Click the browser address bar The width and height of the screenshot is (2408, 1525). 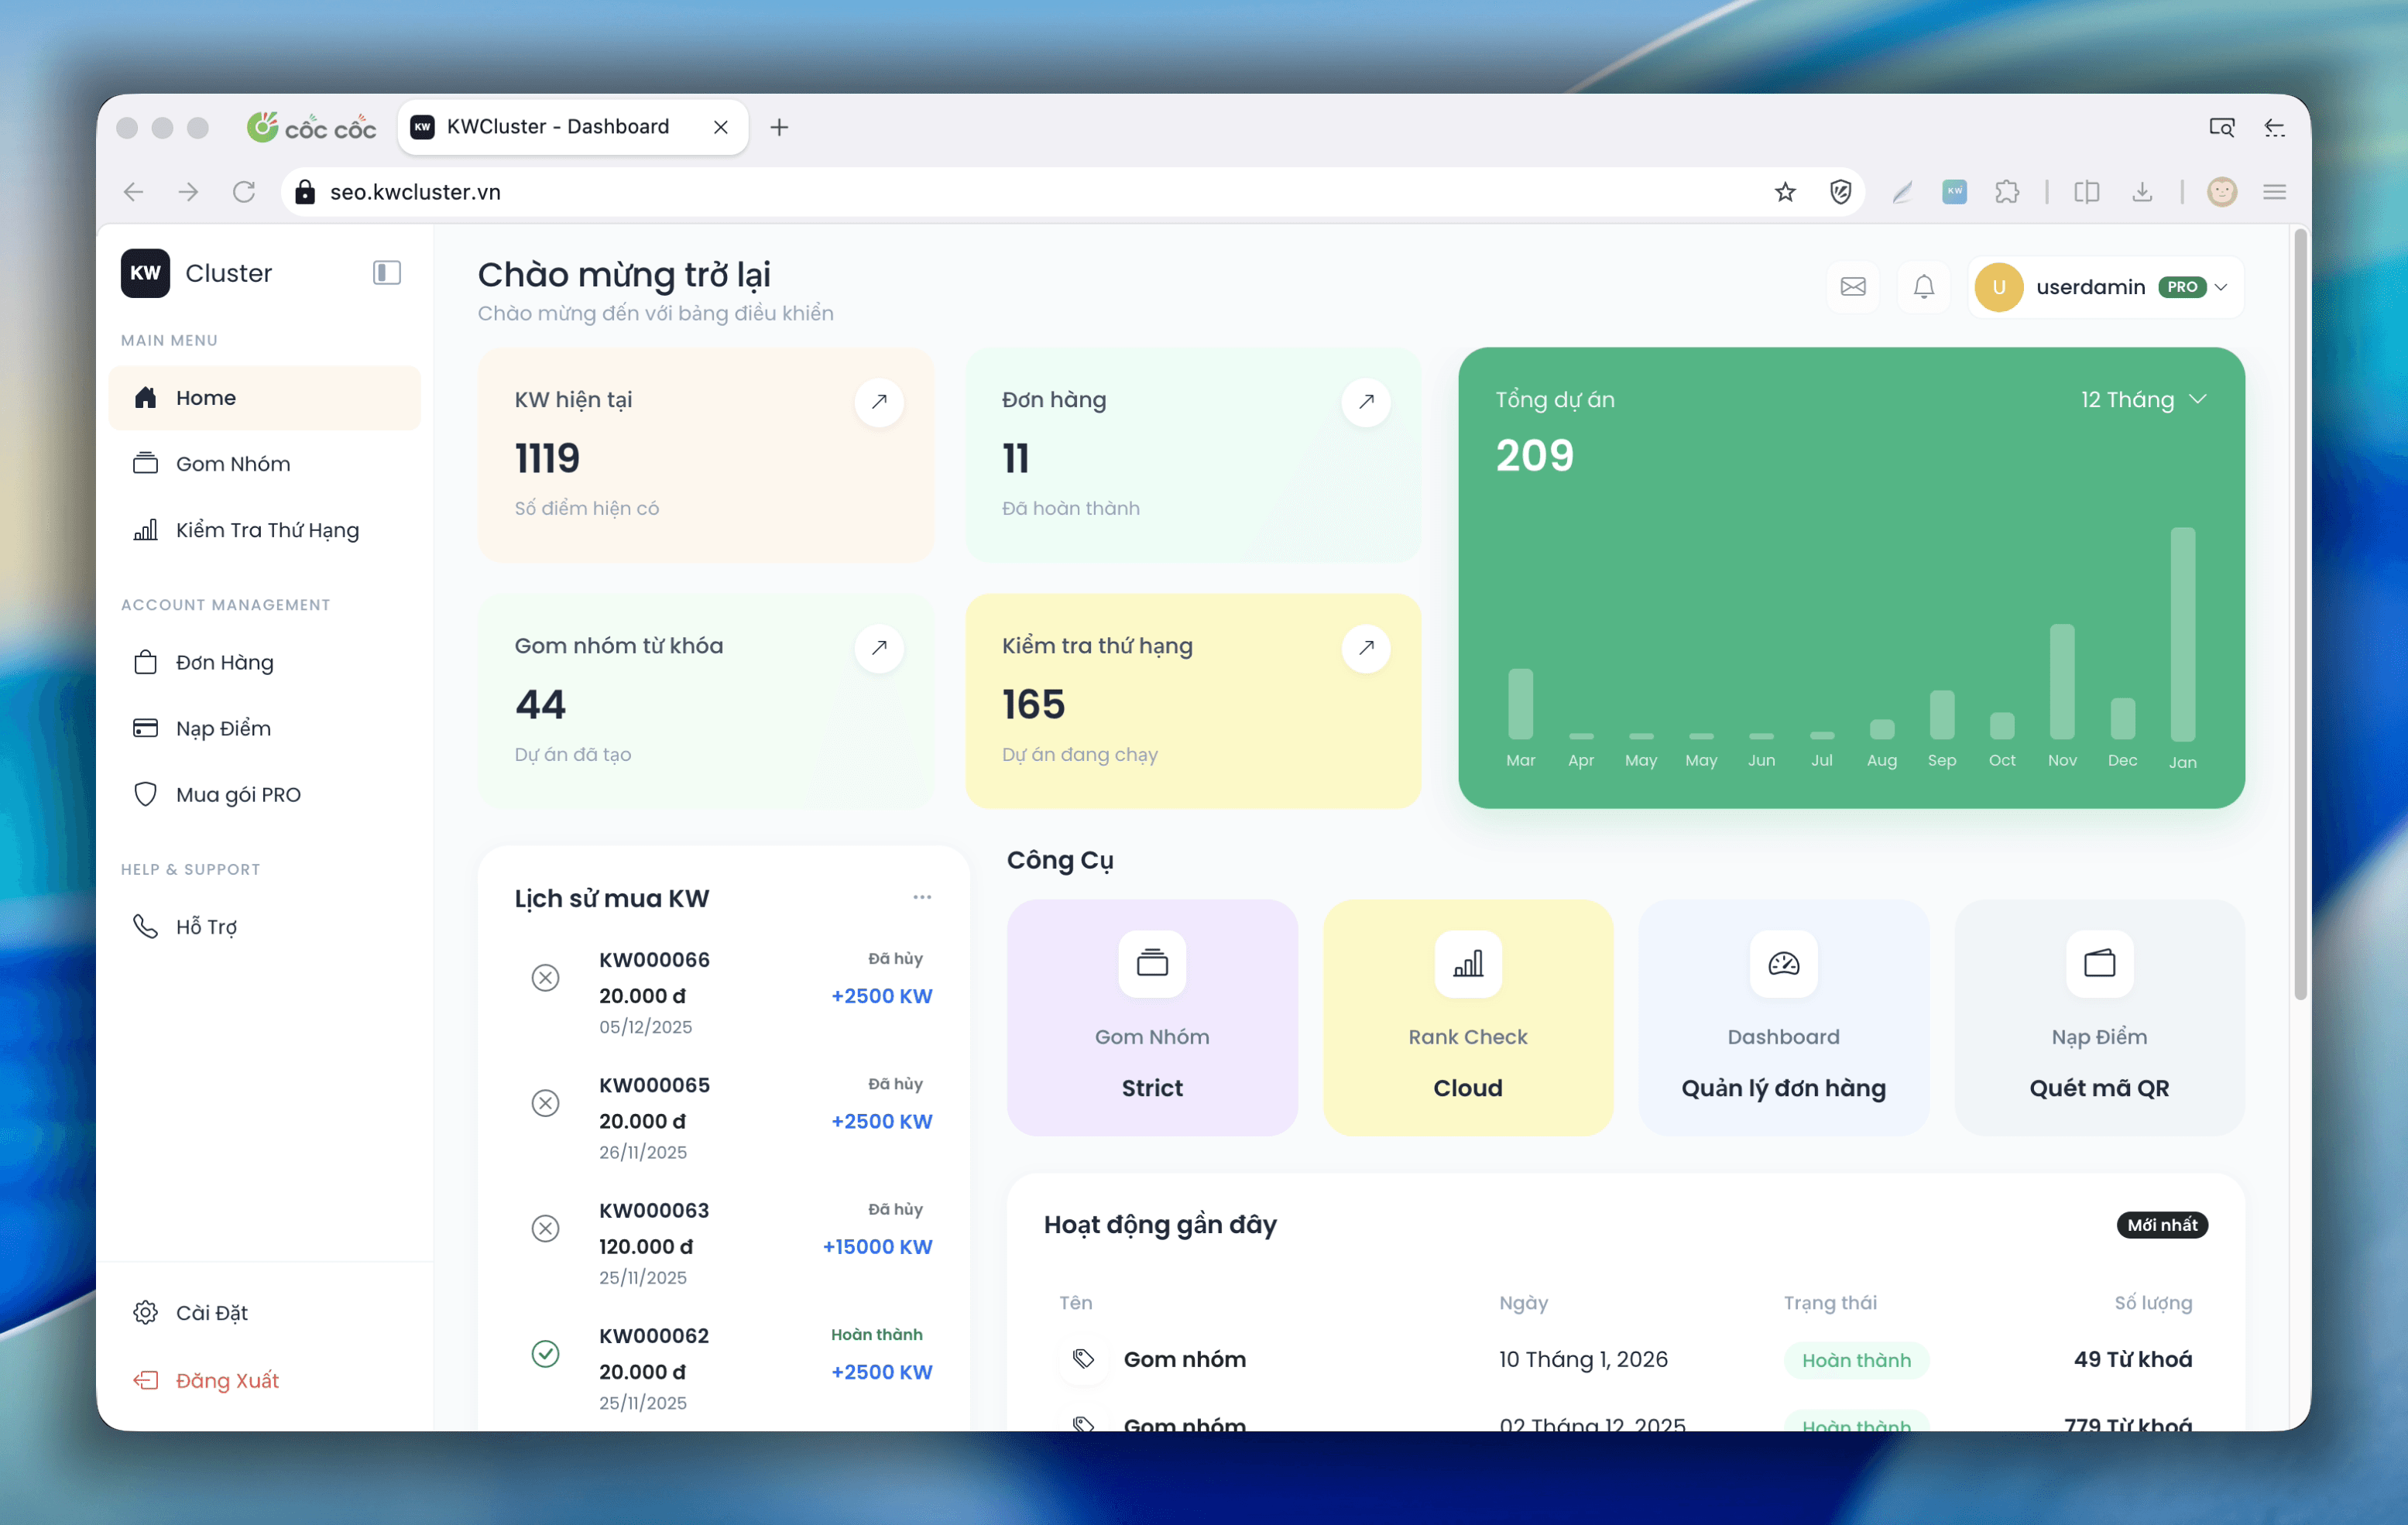pos(700,191)
